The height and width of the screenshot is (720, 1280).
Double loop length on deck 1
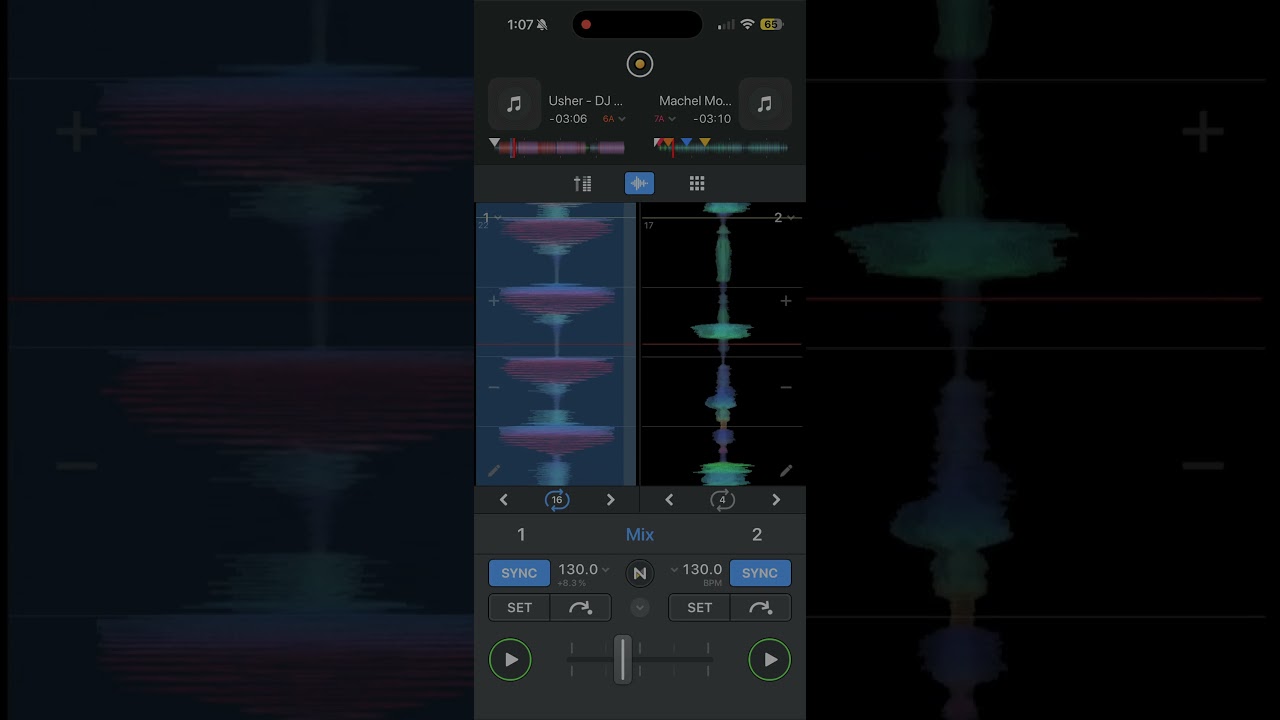(611, 500)
